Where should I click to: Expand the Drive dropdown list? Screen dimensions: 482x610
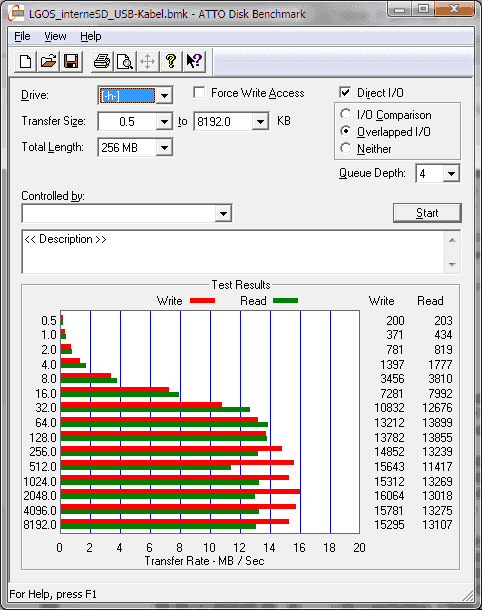[165, 95]
